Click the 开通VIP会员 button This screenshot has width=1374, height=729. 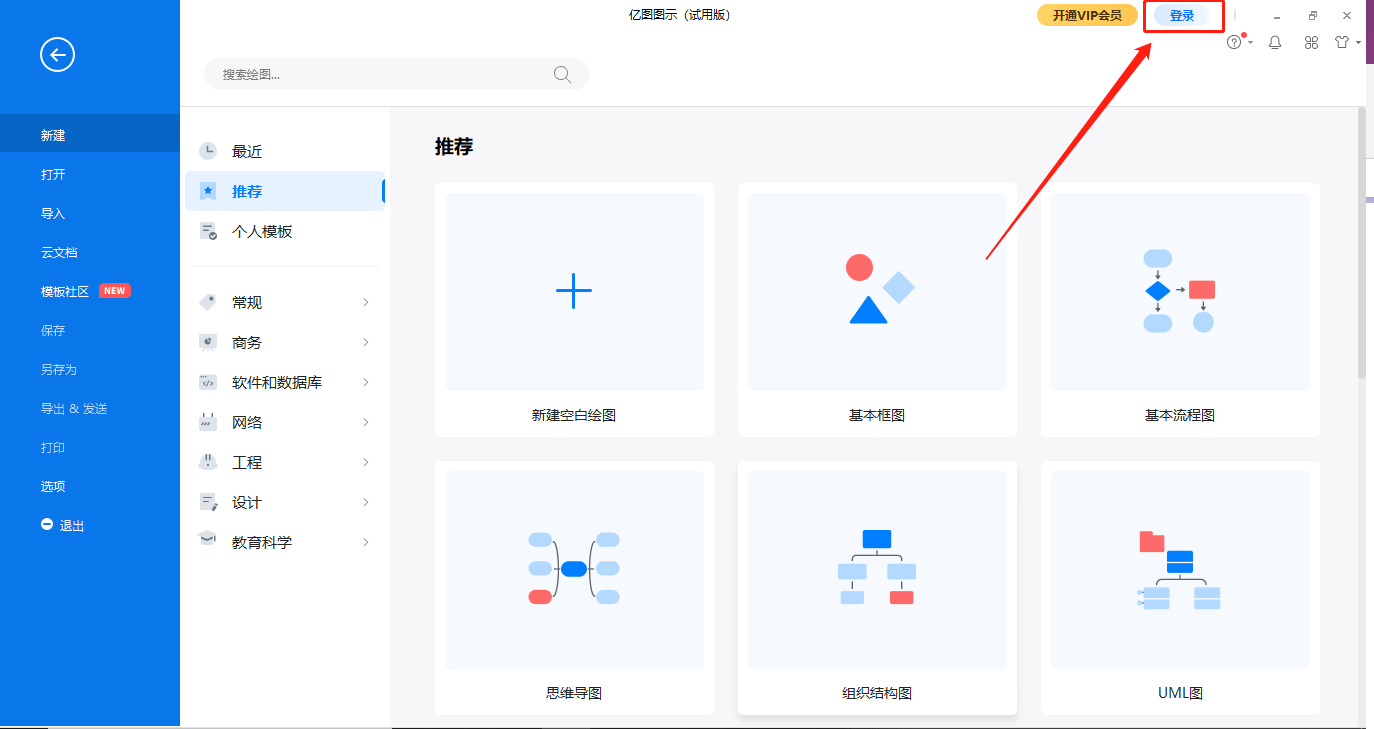1087,15
